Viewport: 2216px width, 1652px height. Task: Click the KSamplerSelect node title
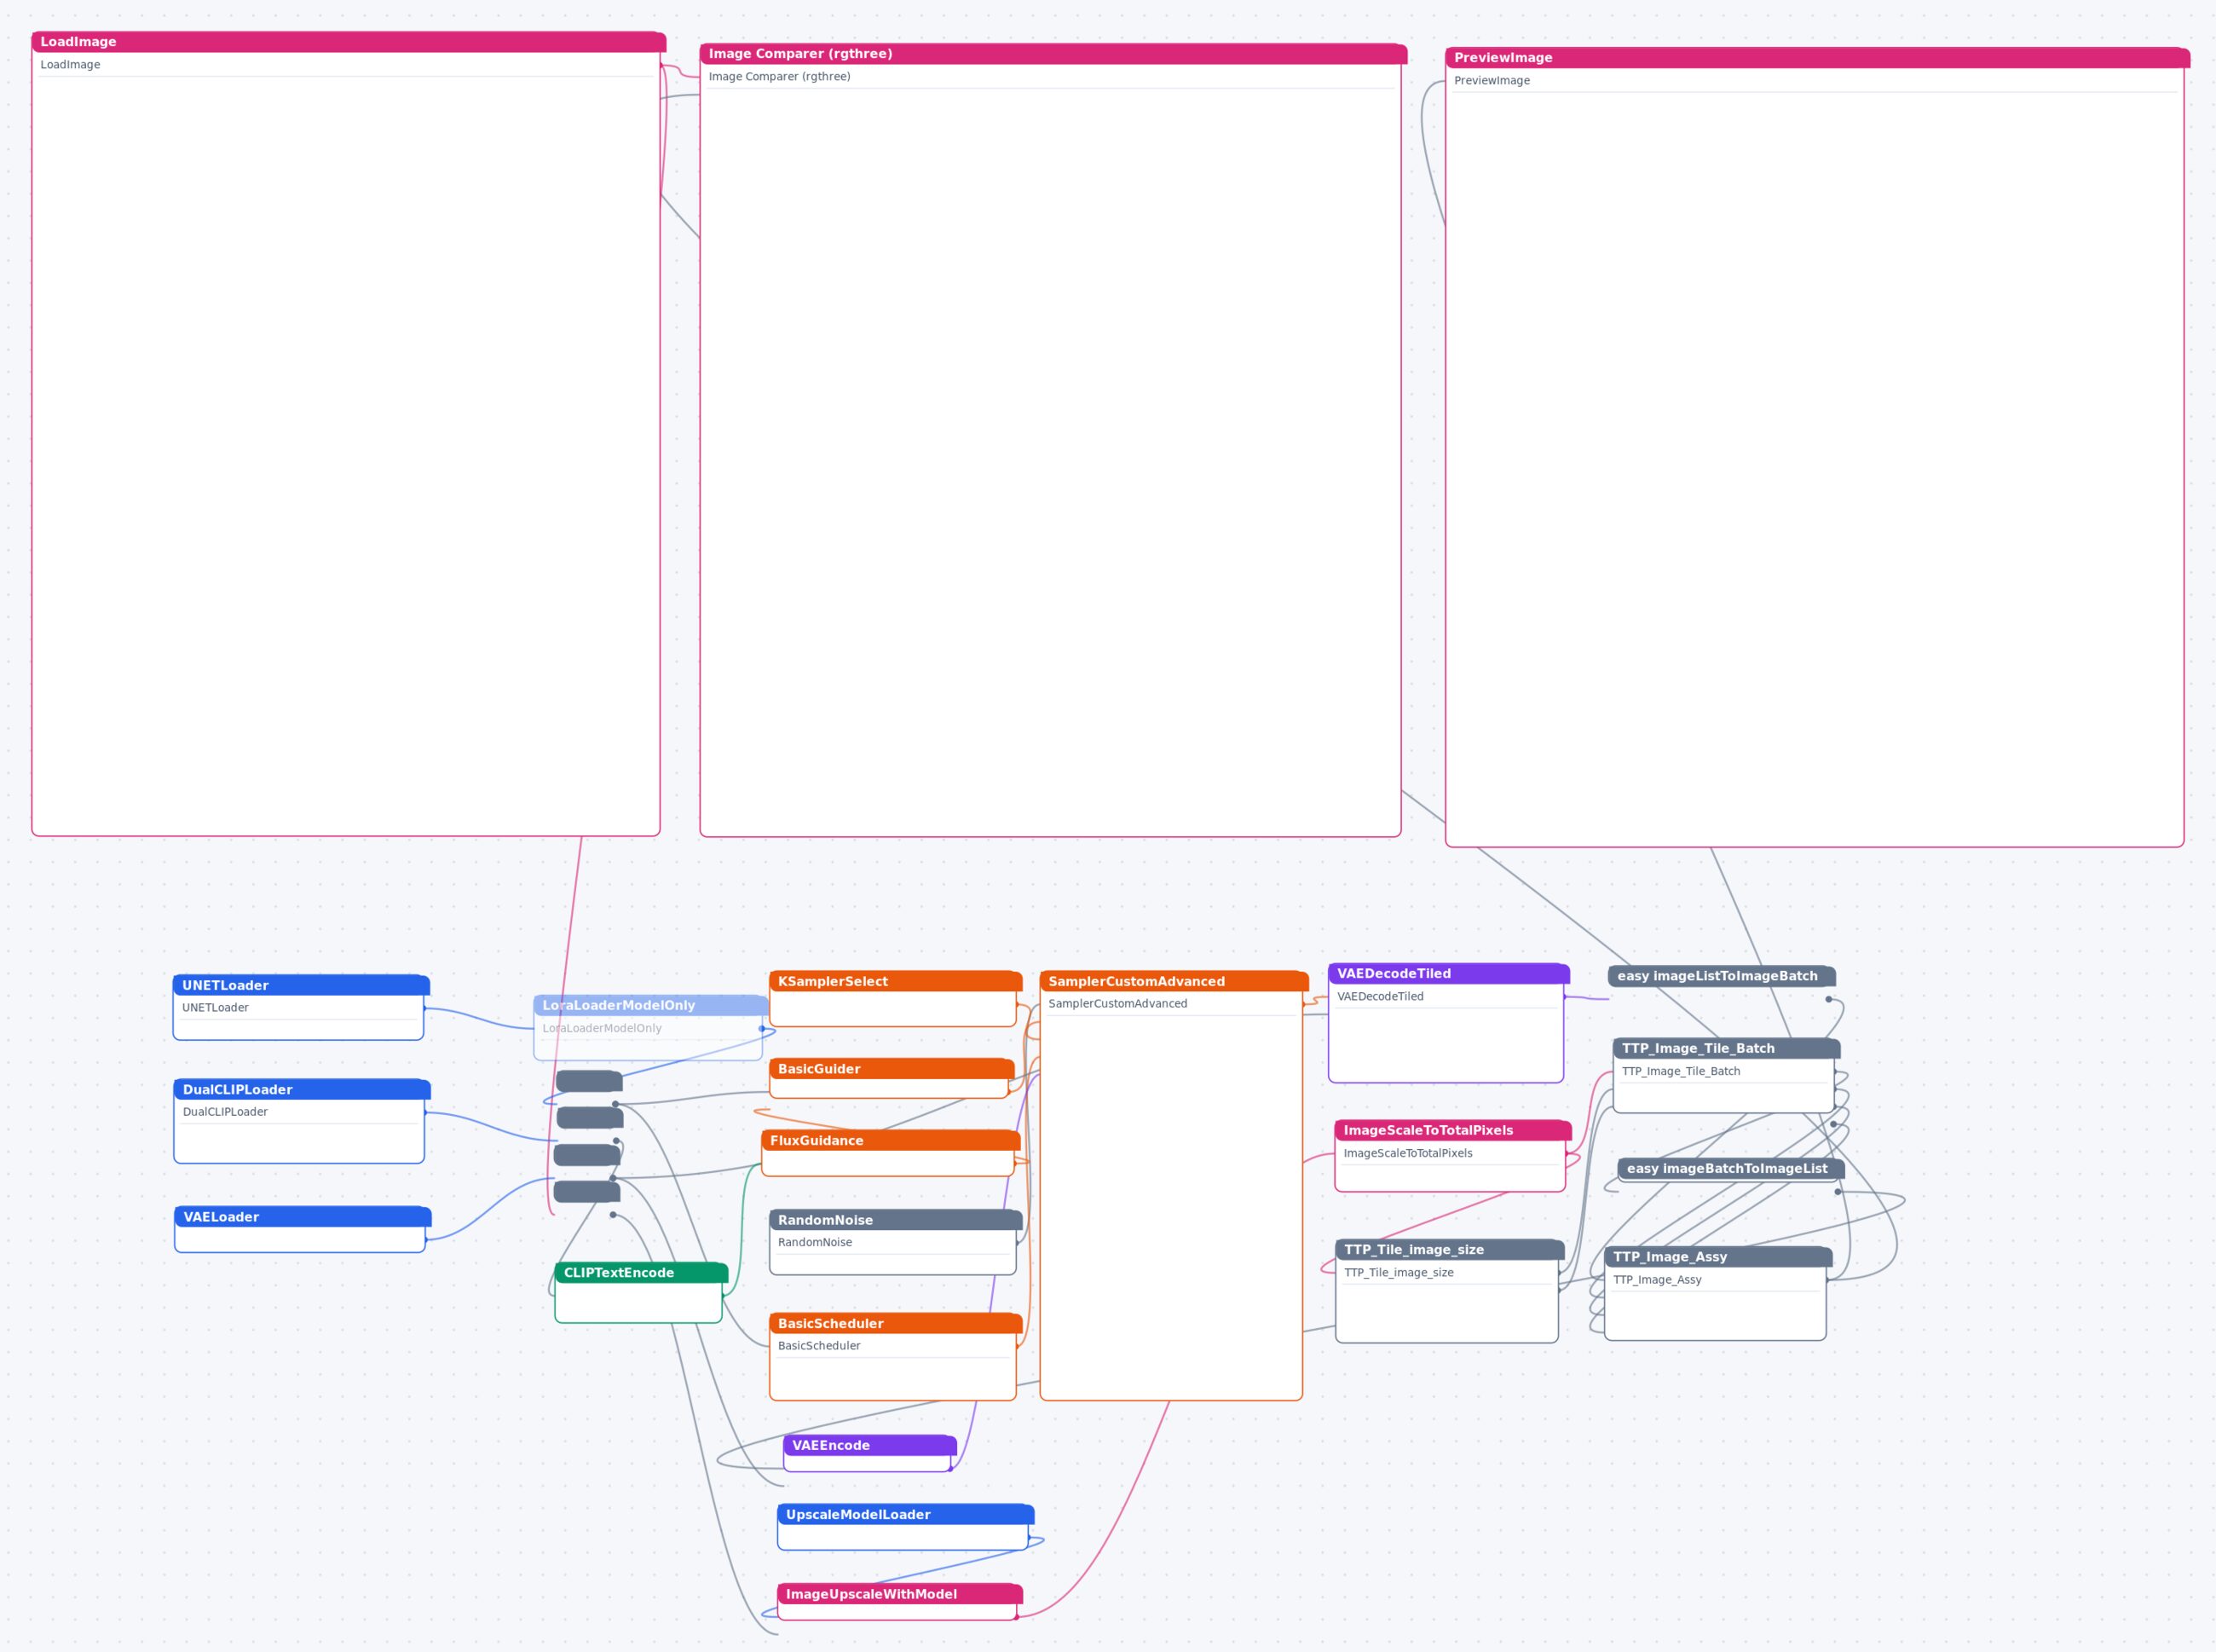pos(896,981)
